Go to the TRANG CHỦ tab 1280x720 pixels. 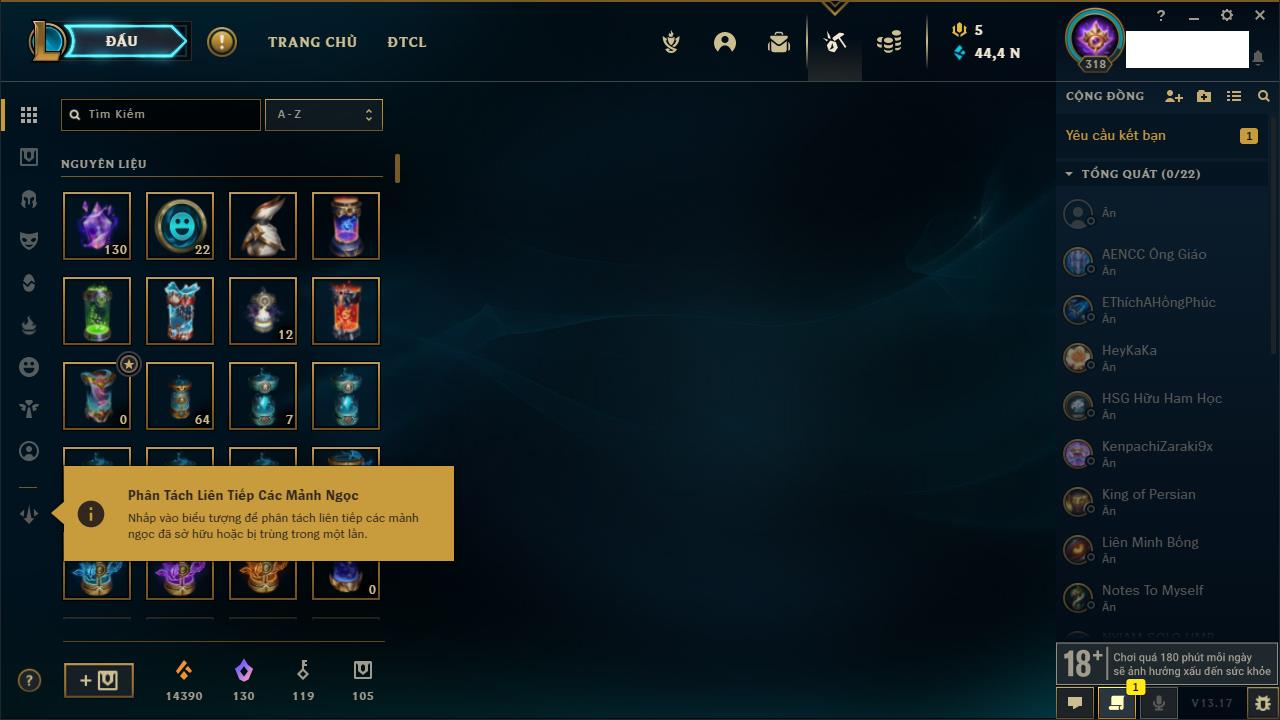[312, 42]
